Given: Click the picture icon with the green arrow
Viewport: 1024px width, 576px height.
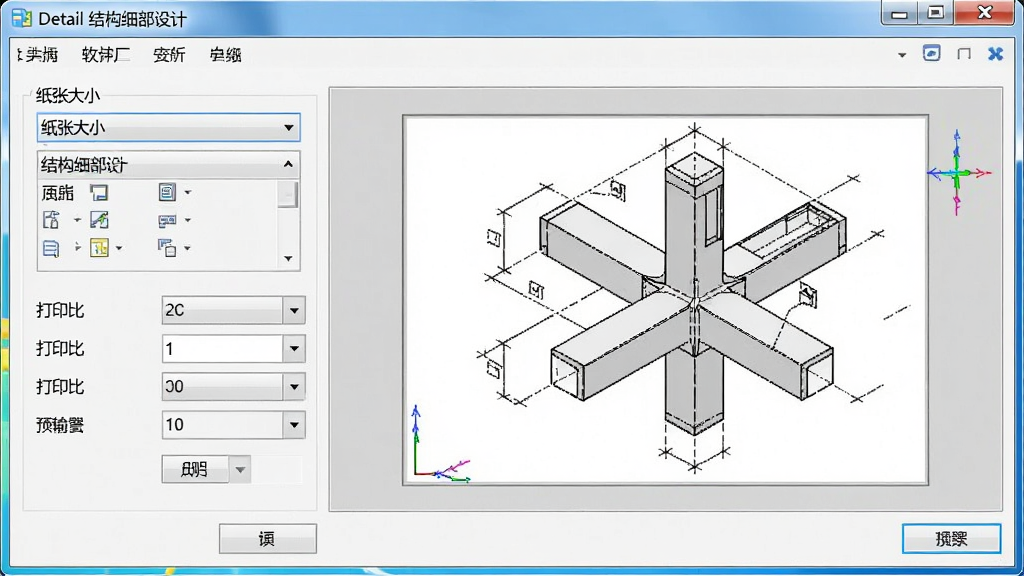Looking at the screenshot, I should pyautogui.click(x=99, y=220).
